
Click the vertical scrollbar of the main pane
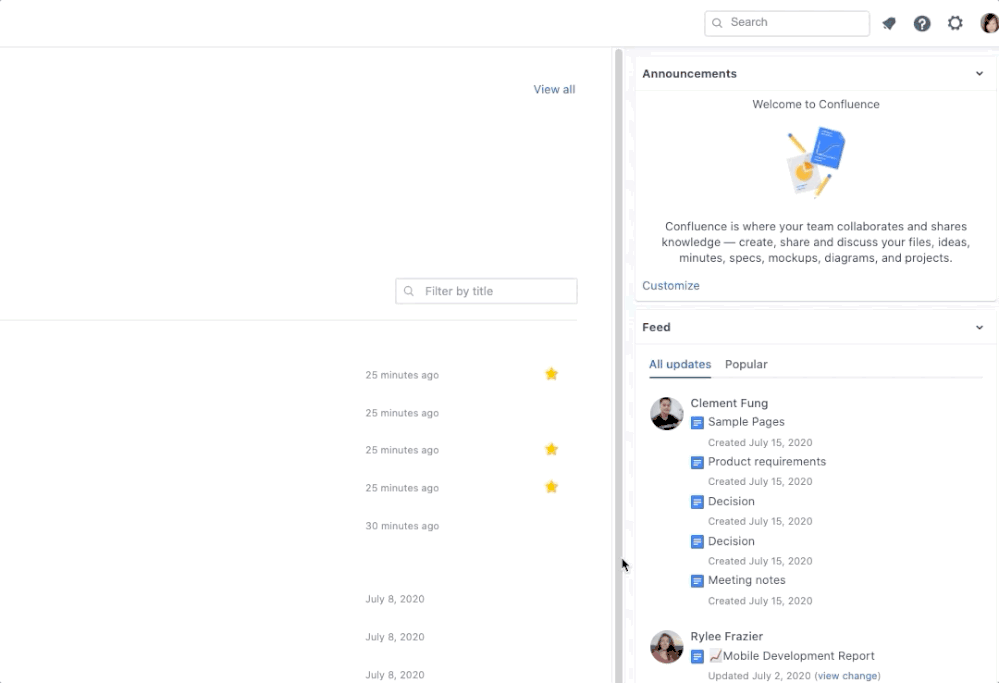click(x=618, y=366)
